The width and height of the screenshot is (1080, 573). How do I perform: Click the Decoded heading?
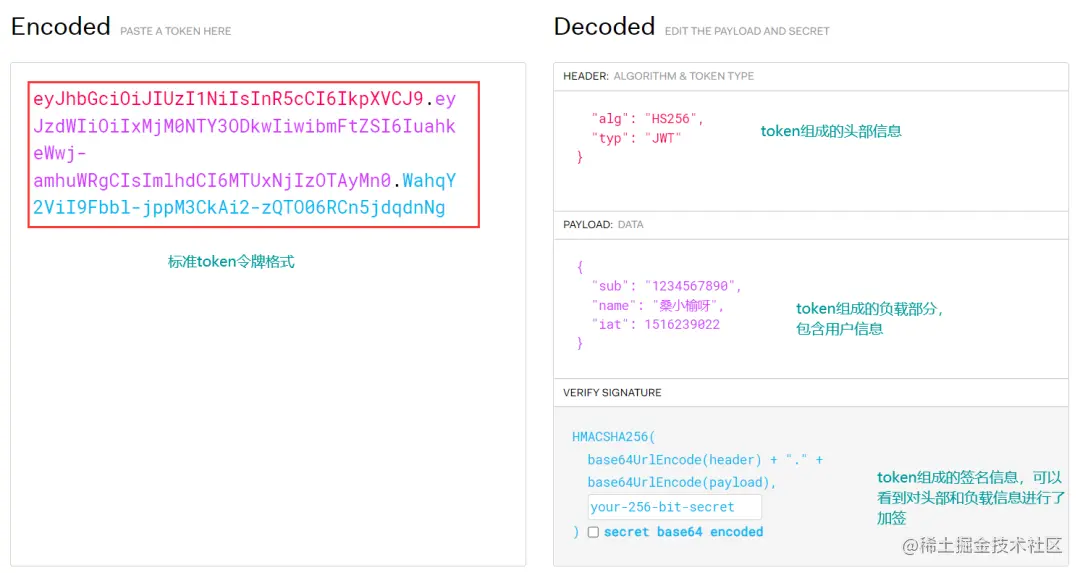(604, 27)
